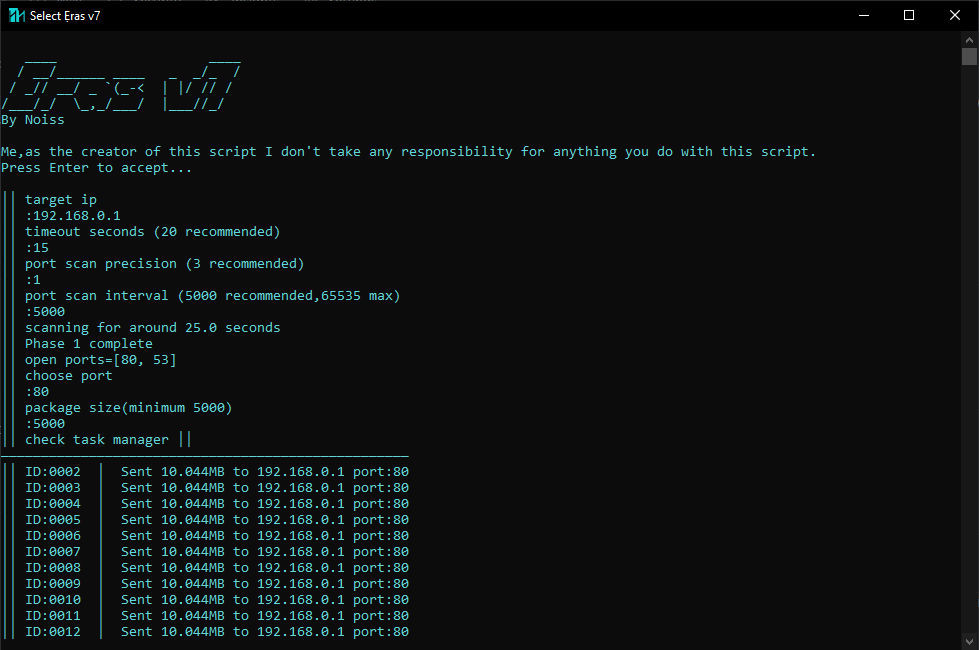Click the "By Noiss" credit line
979x650 pixels.
(33, 120)
